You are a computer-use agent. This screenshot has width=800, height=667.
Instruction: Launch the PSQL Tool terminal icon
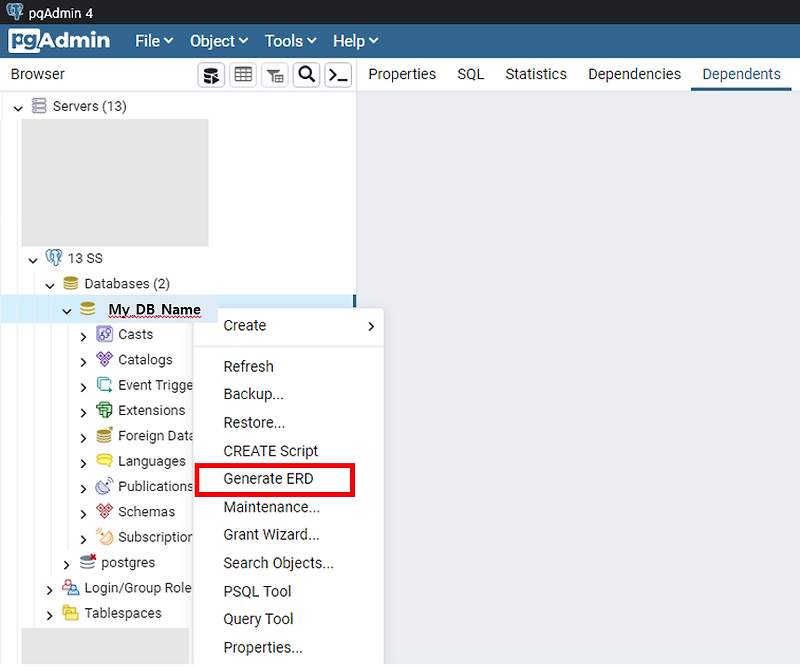click(x=338, y=74)
